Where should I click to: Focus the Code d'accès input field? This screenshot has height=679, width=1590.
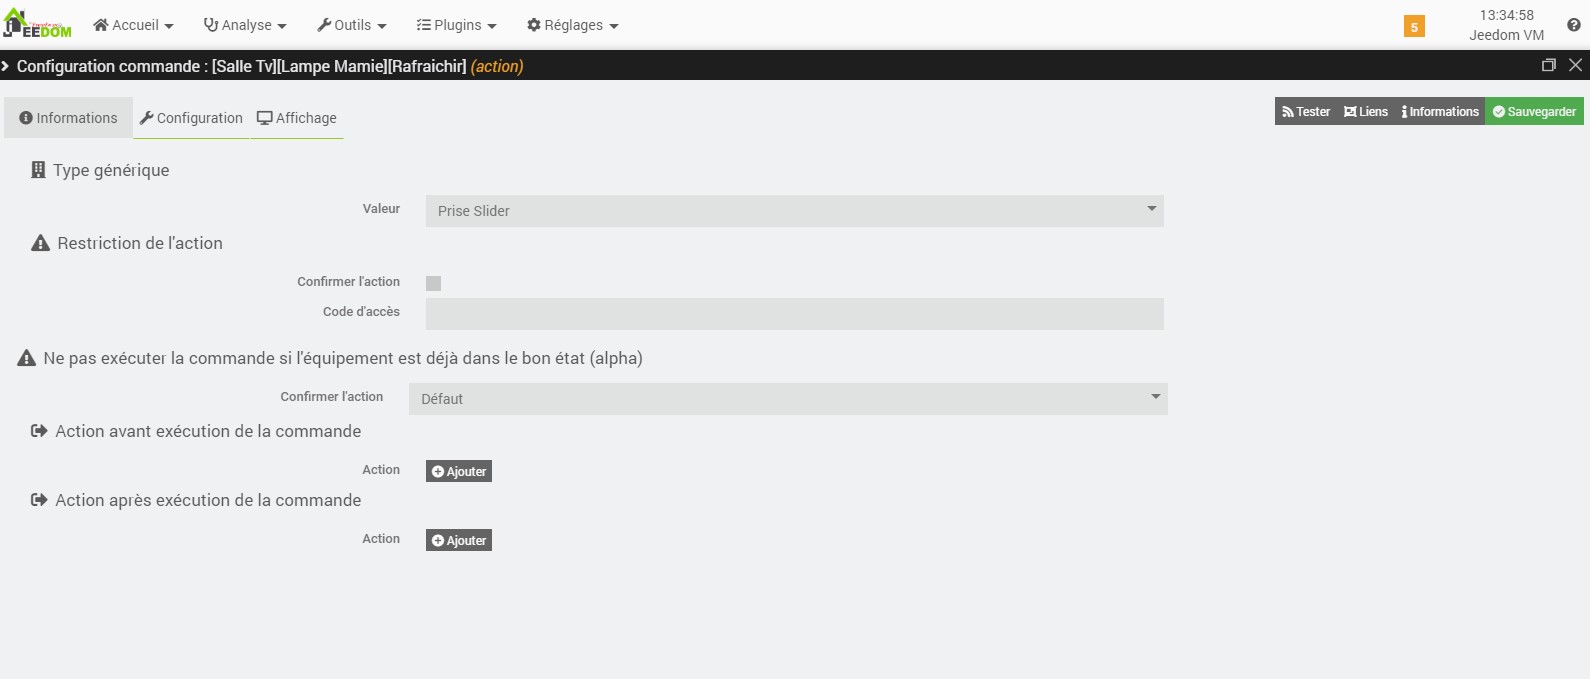click(x=795, y=314)
